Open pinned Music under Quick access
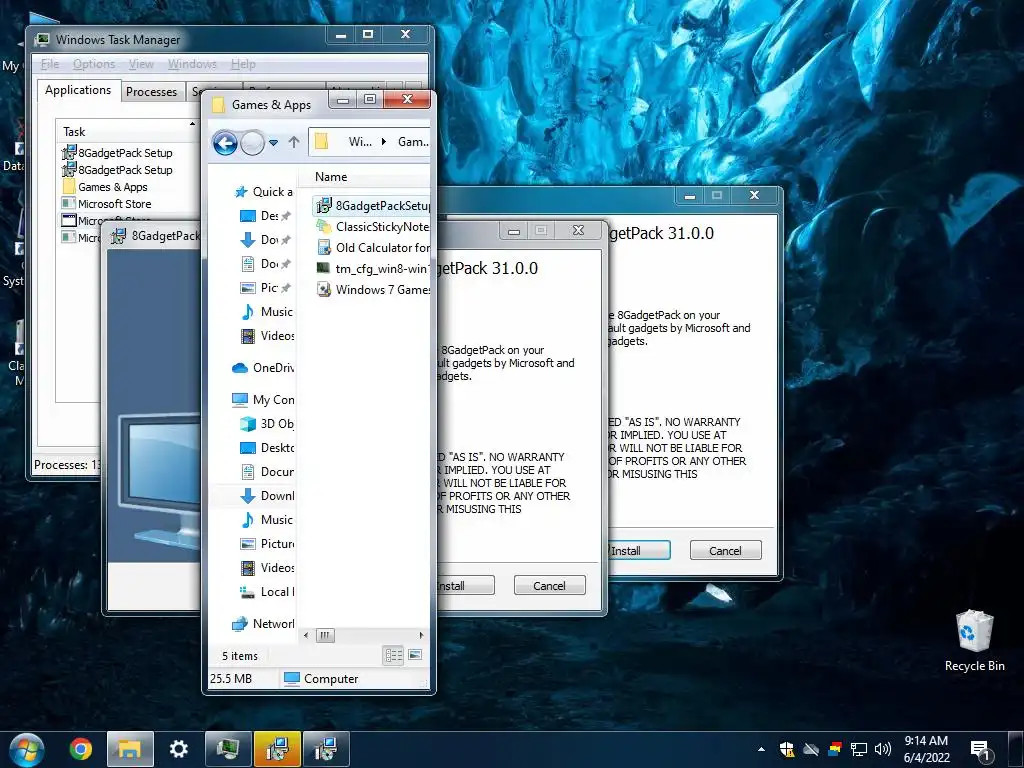This screenshot has width=1024, height=768. pos(267,312)
